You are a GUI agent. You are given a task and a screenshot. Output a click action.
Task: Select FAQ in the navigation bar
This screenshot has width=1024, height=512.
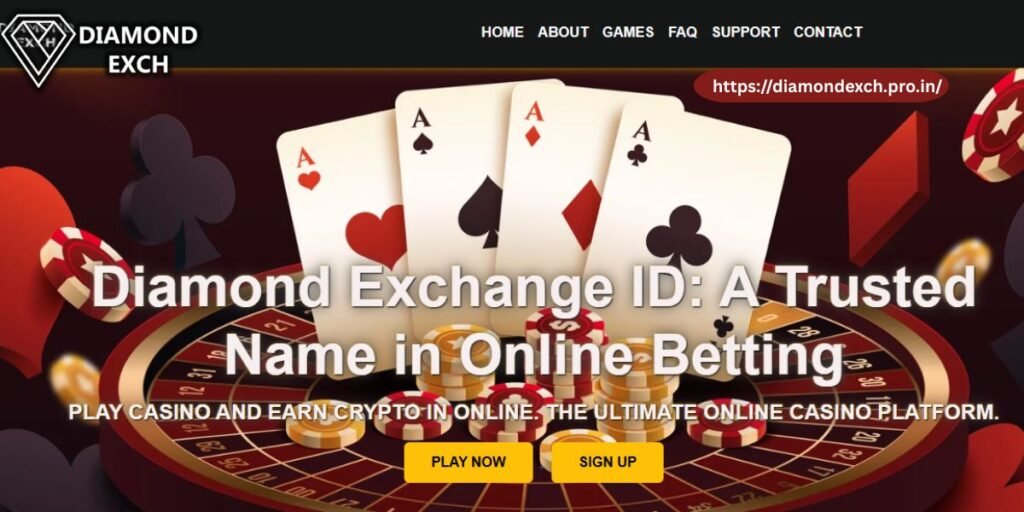click(682, 32)
